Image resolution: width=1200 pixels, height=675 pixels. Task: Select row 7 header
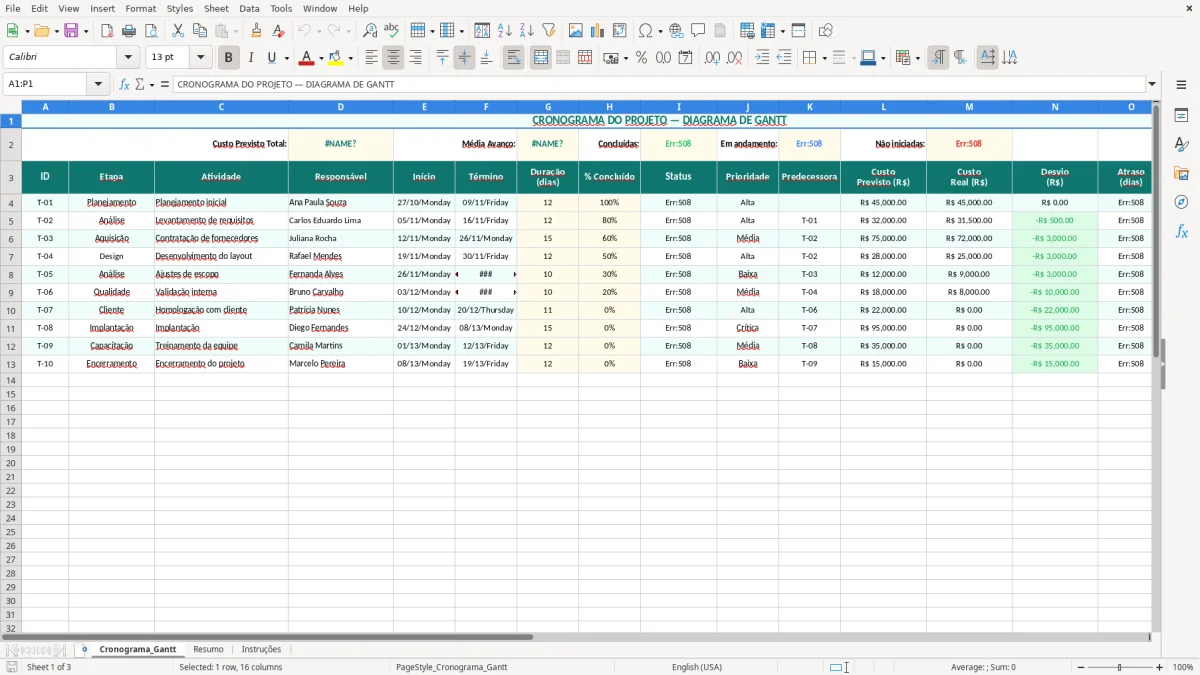point(11,256)
